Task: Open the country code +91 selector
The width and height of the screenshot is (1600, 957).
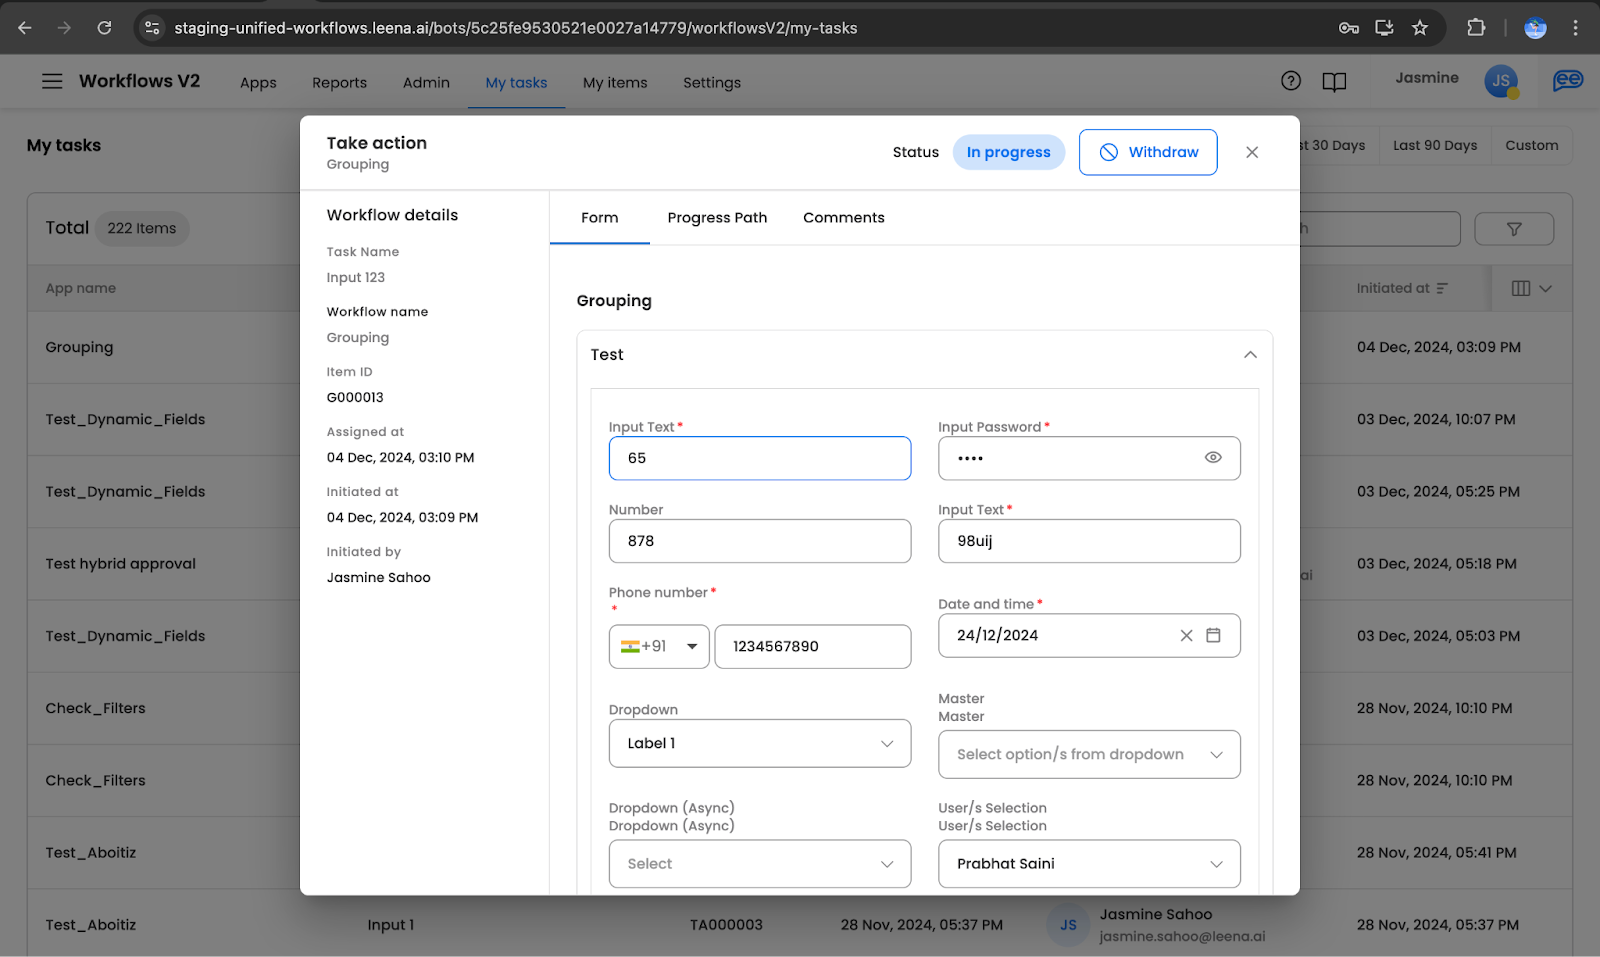Action: point(659,647)
